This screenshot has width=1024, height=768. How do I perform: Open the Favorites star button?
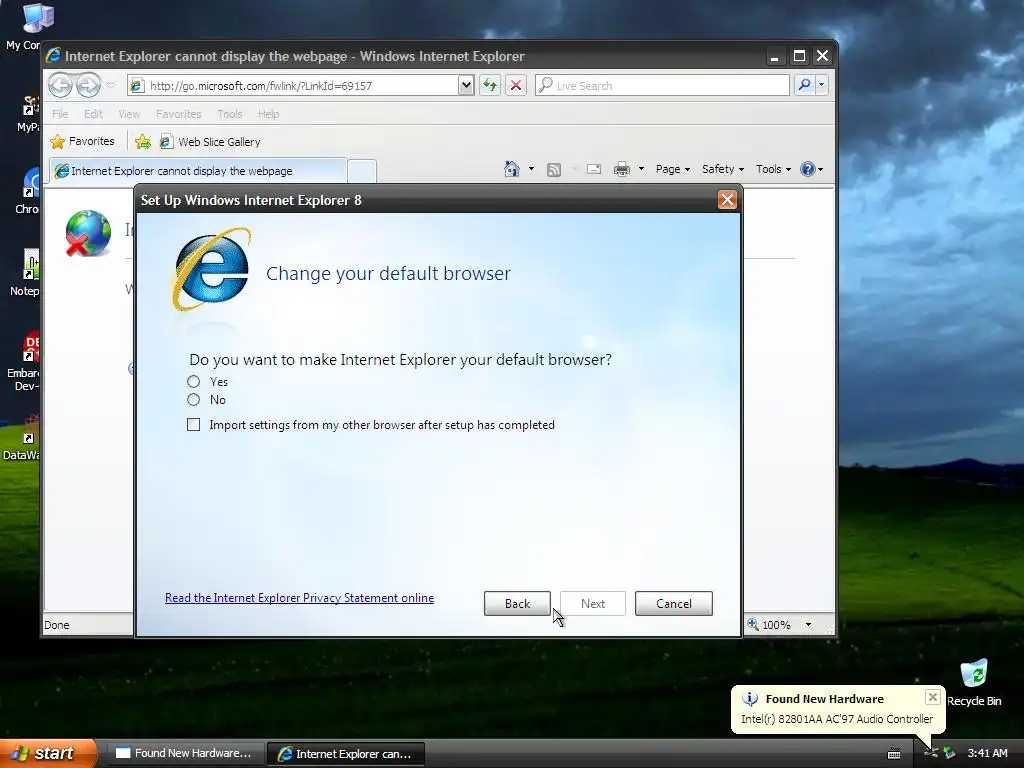point(82,141)
